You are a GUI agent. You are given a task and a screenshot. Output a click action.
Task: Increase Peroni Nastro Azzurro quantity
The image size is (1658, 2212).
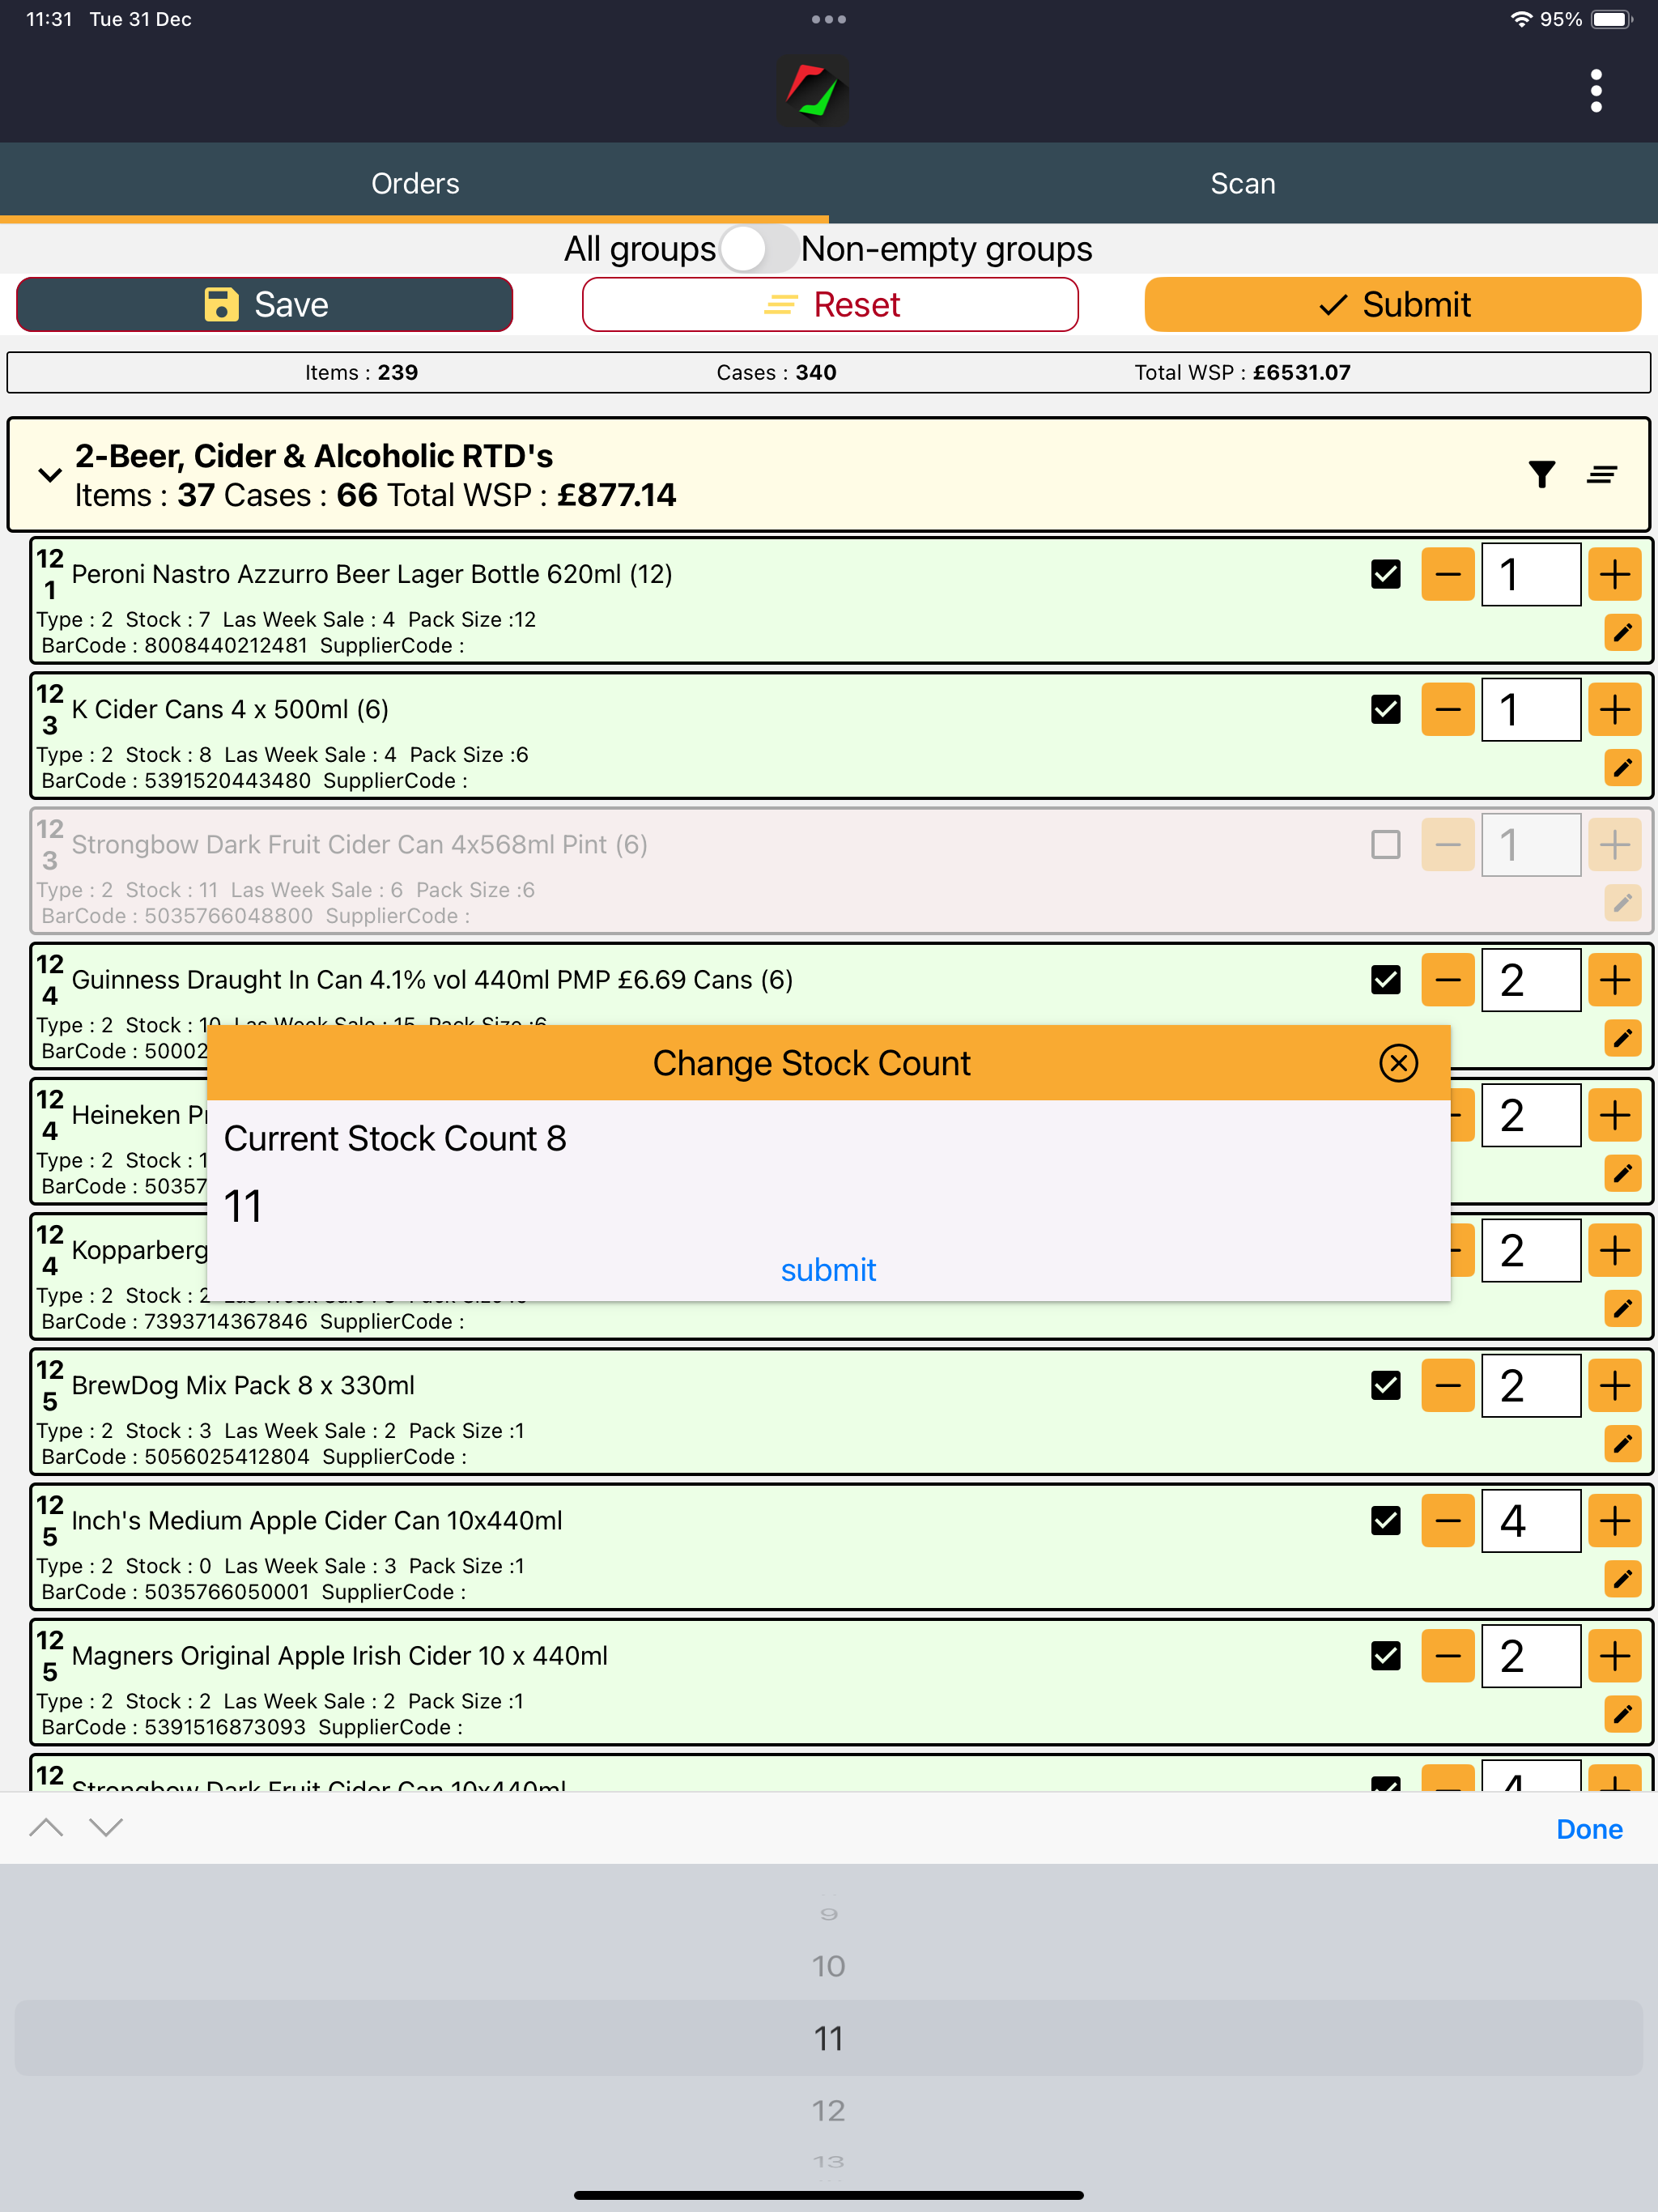[1614, 574]
